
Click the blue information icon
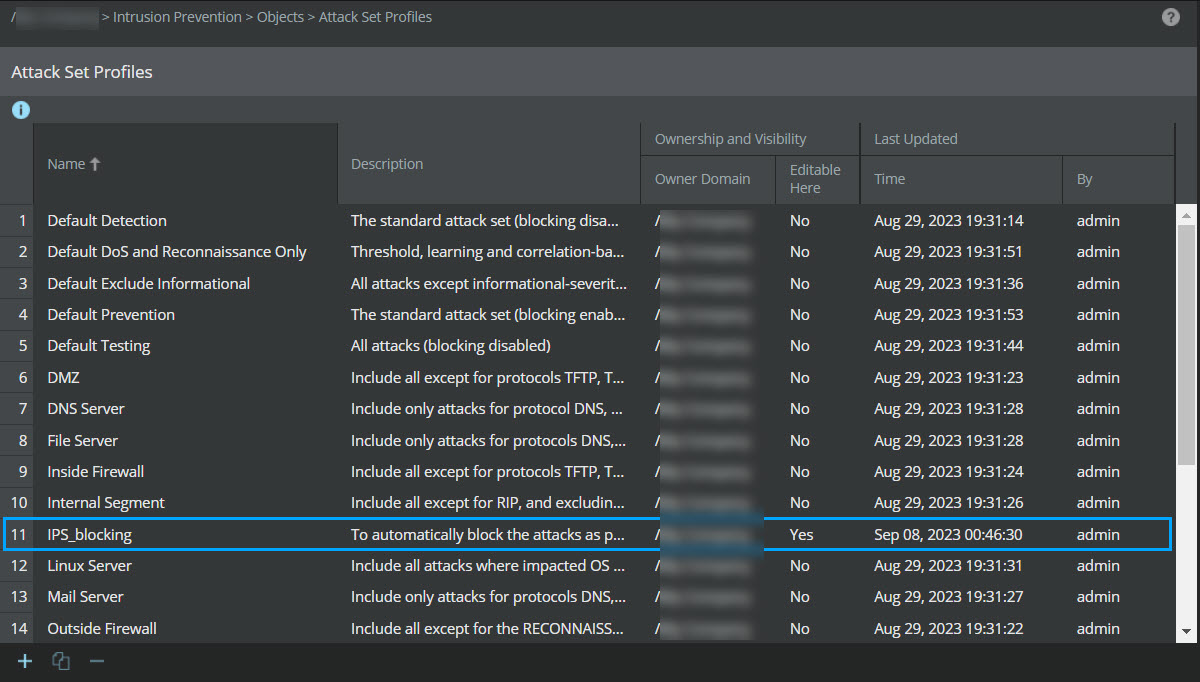[x=20, y=110]
